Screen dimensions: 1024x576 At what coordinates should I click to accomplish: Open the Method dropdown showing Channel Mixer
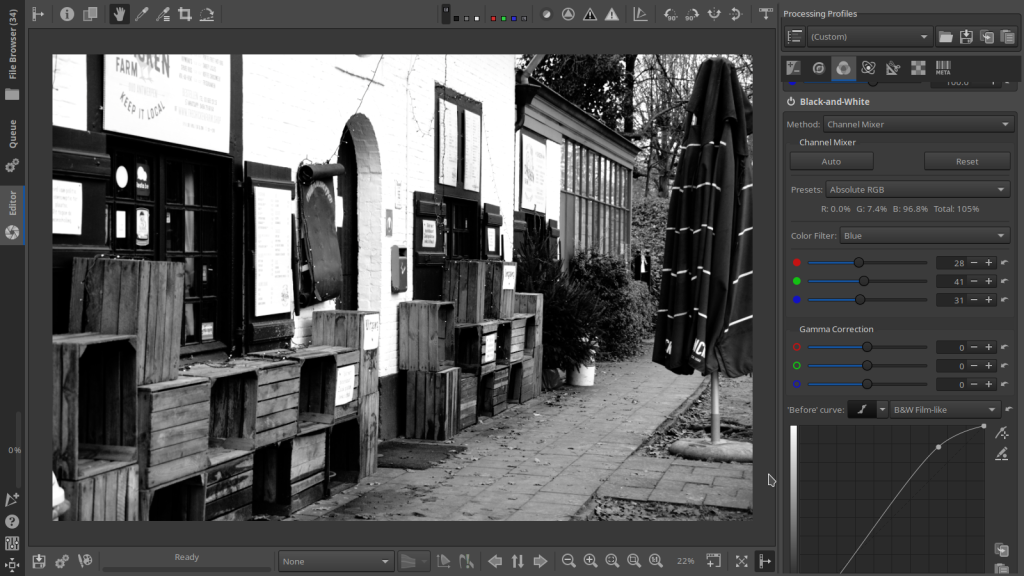[x=918, y=124]
